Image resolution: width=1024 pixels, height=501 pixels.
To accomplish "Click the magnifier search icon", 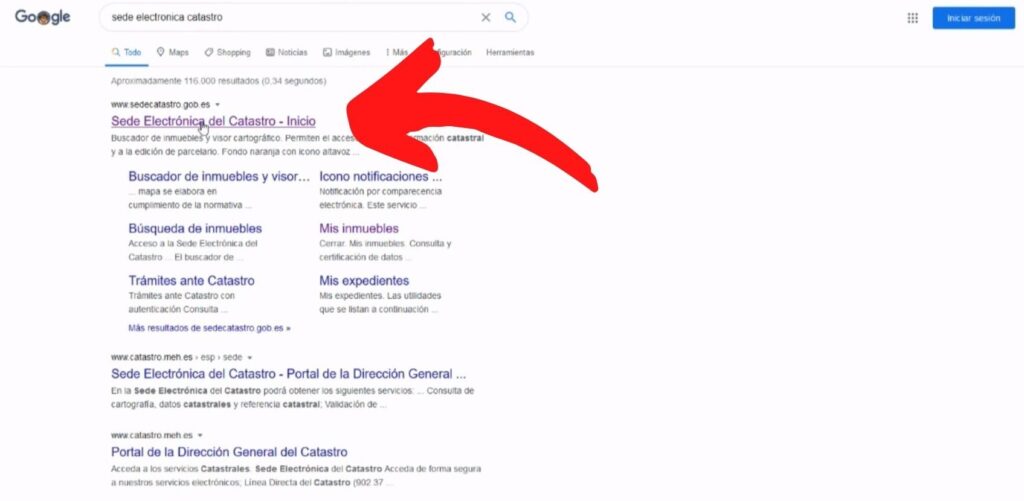I will 510,18.
